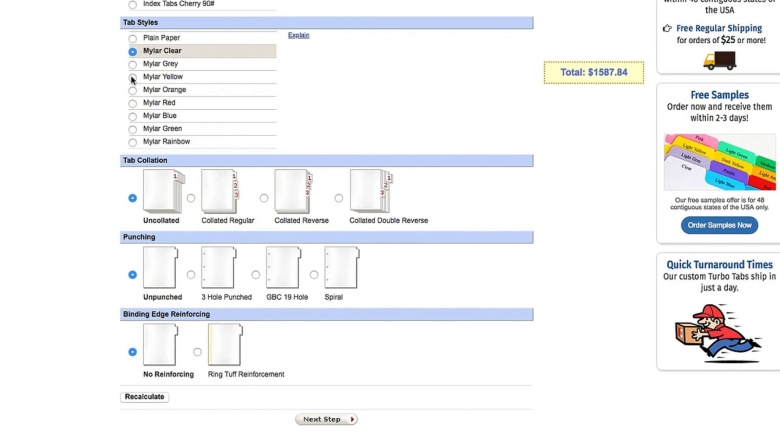Select the Mylar Clear radio button
The height and width of the screenshot is (439, 780).
coord(132,51)
